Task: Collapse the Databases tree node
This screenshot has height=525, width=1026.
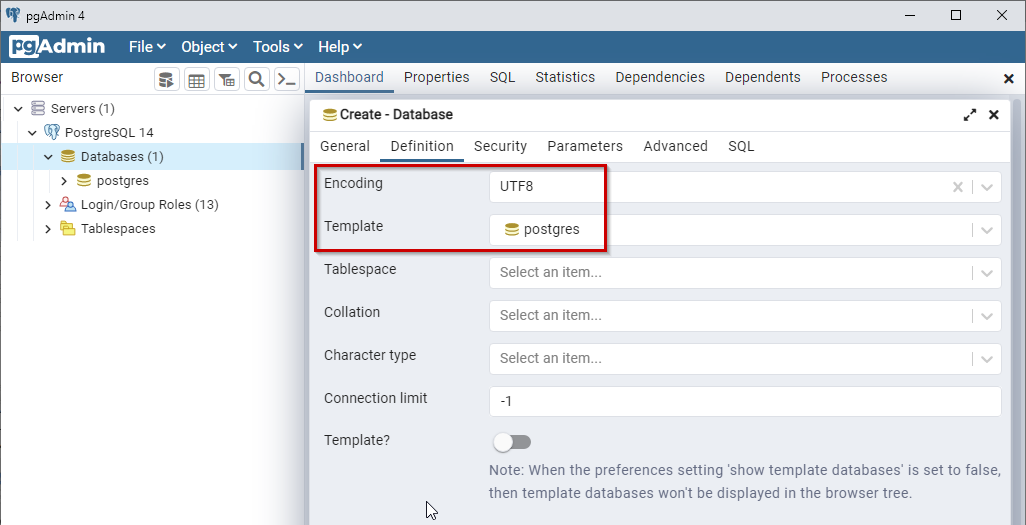Action: coord(48,157)
